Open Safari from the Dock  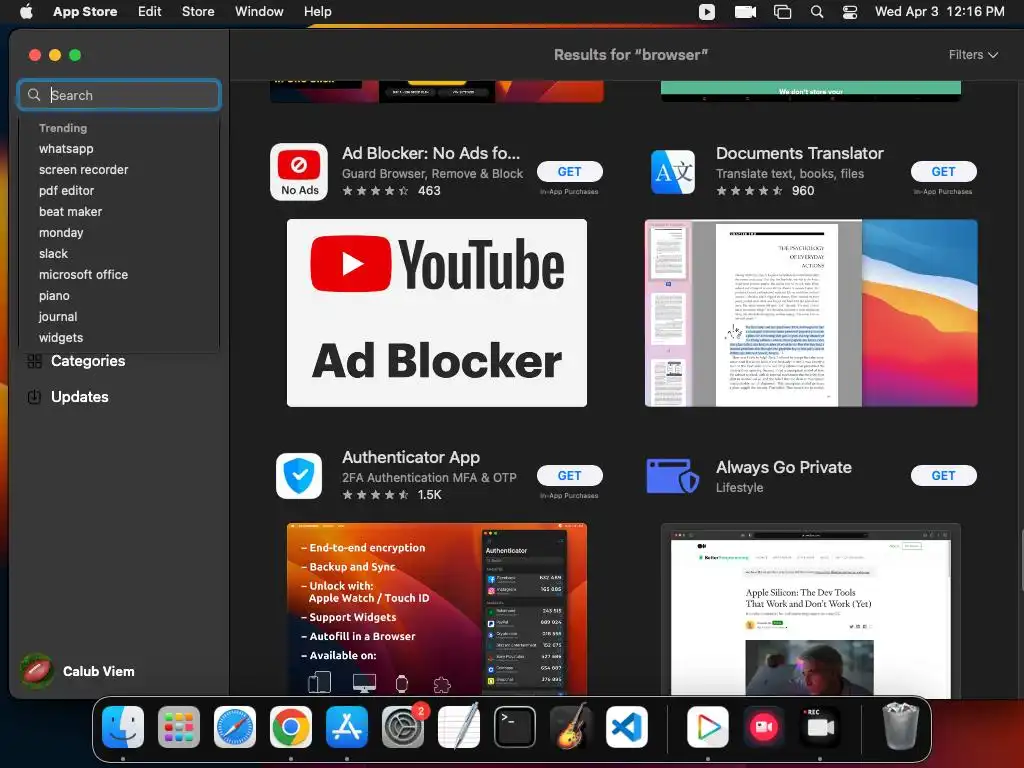[x=235, y=727]
